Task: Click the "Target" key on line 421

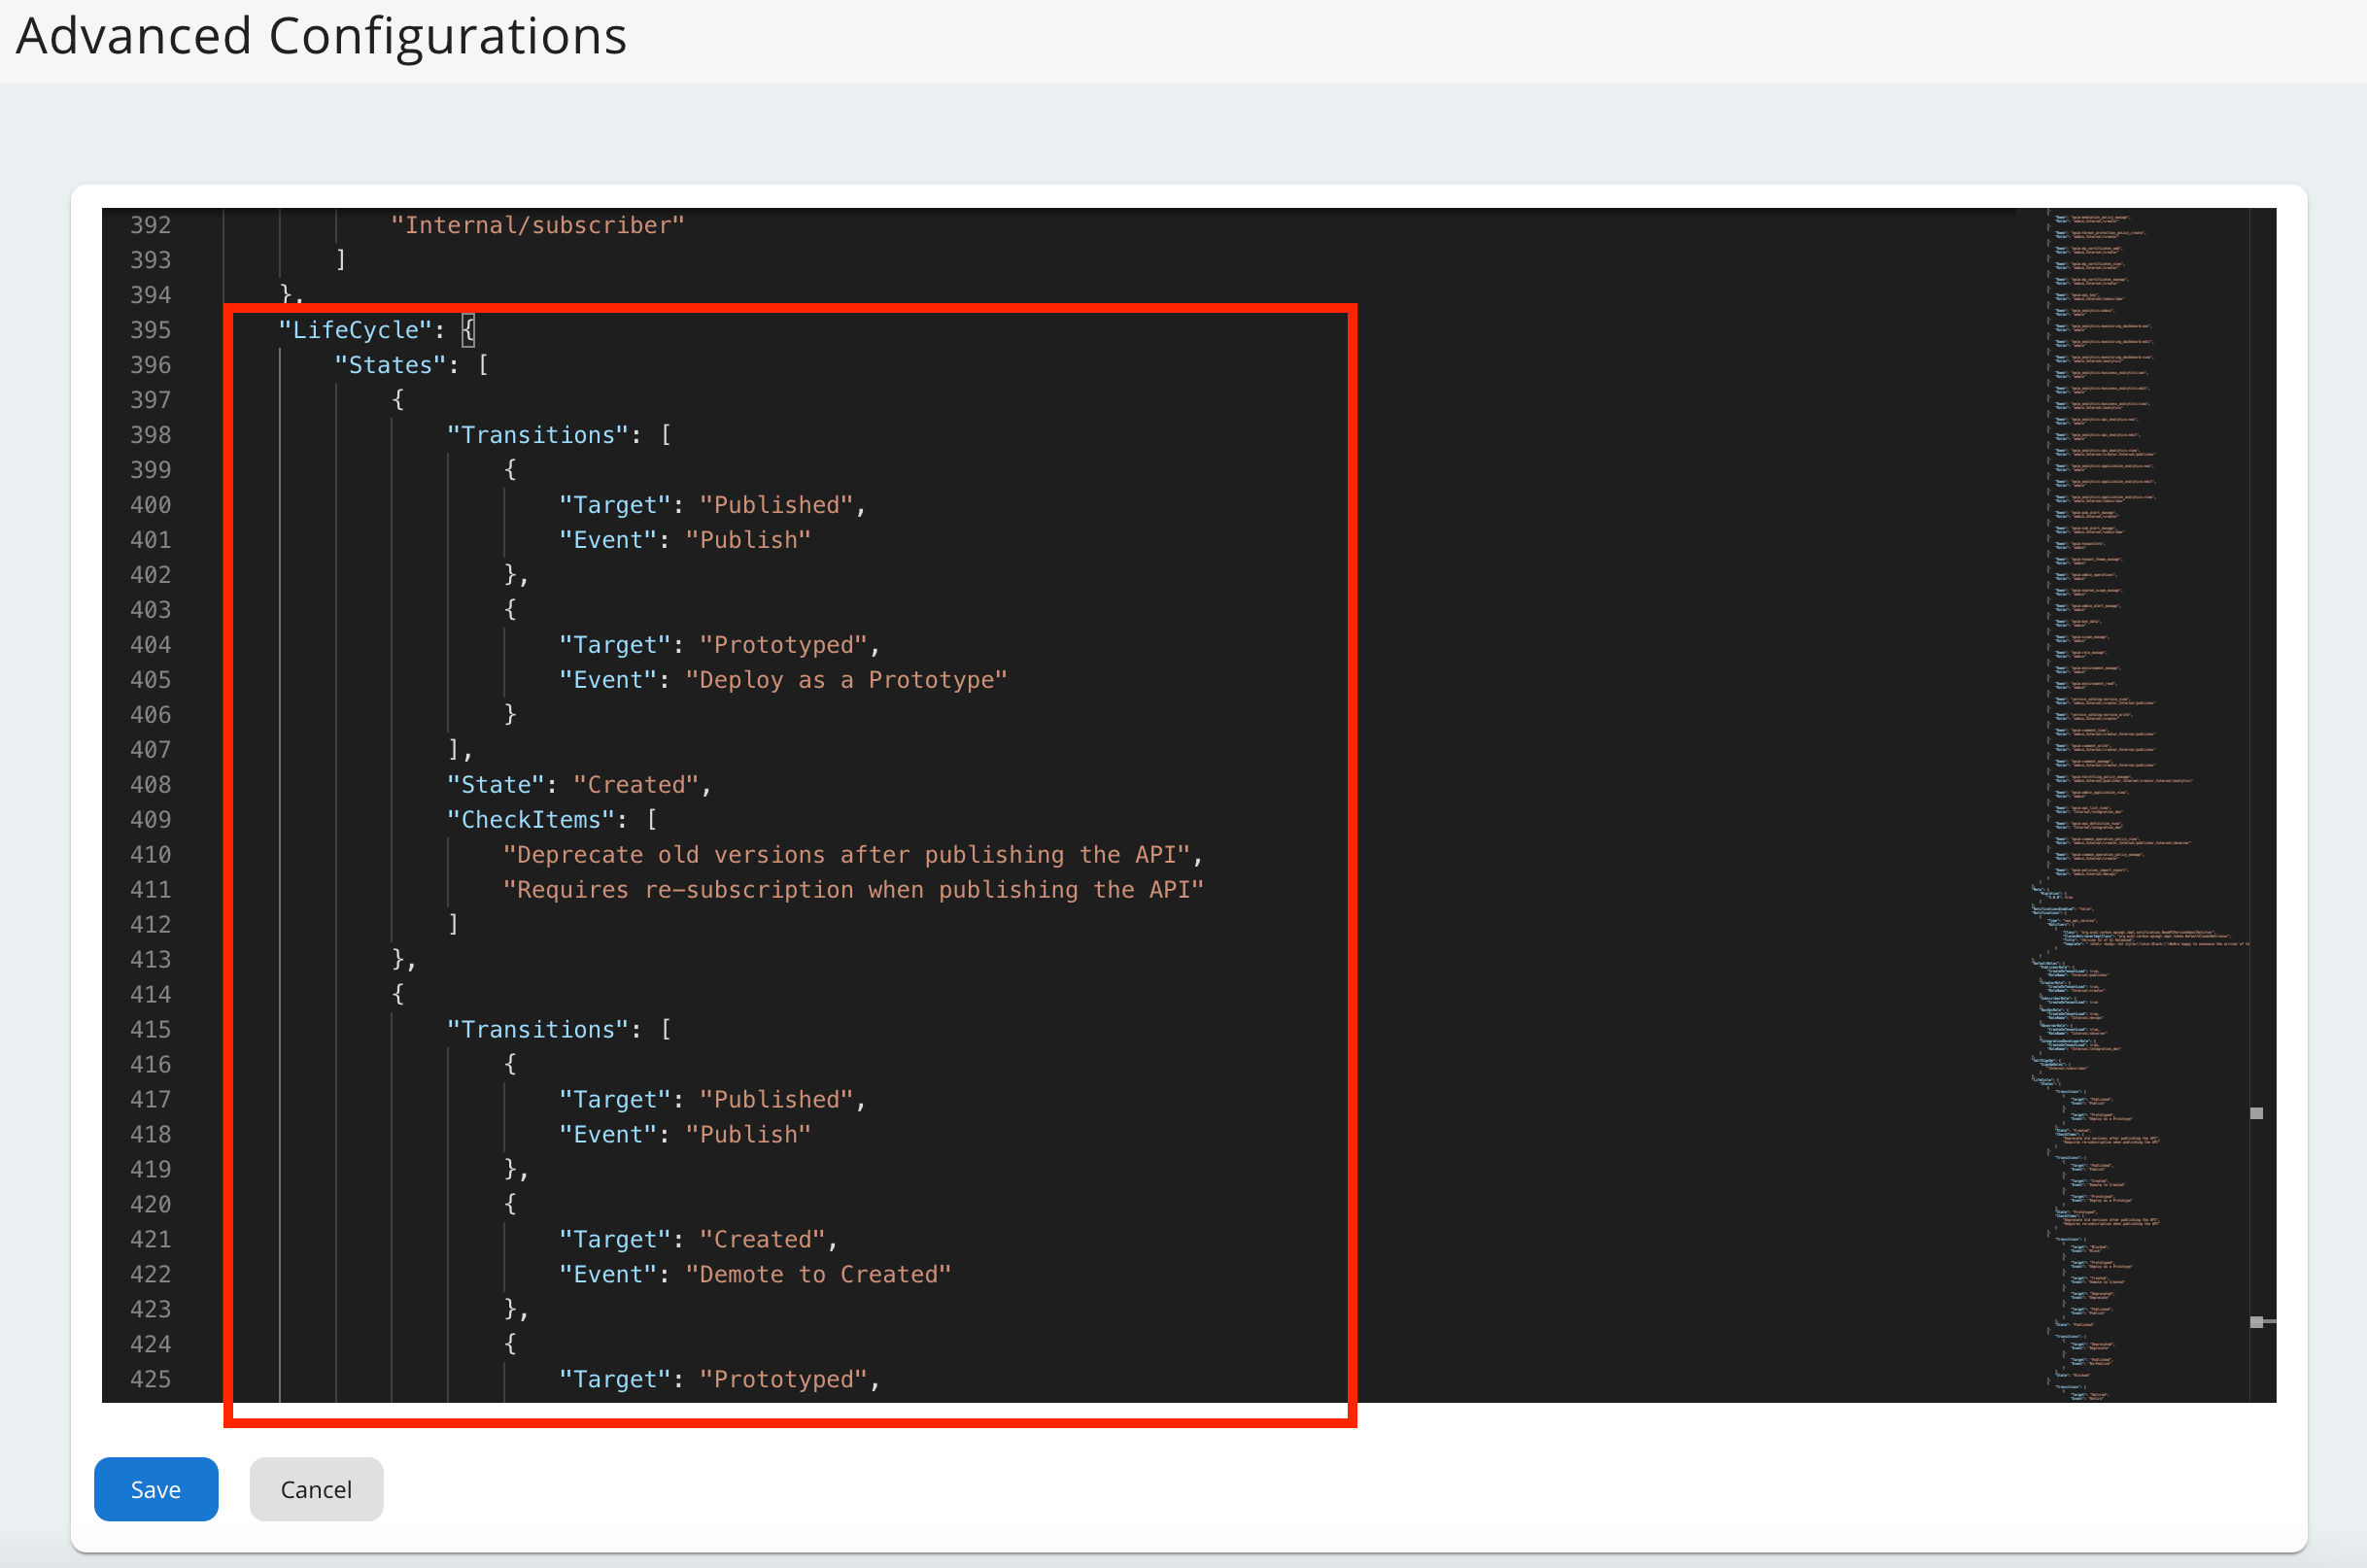Action: [615, 1239]
